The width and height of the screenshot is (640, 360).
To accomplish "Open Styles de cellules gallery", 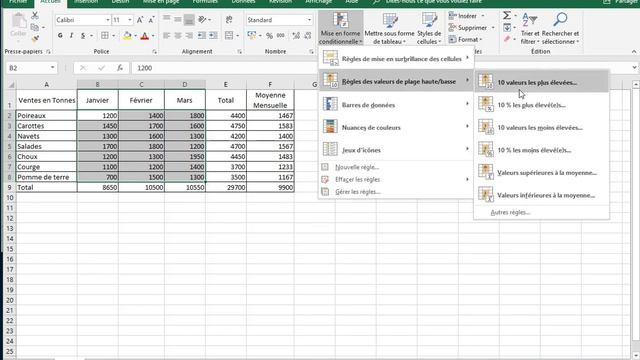I will pos(429,28).
